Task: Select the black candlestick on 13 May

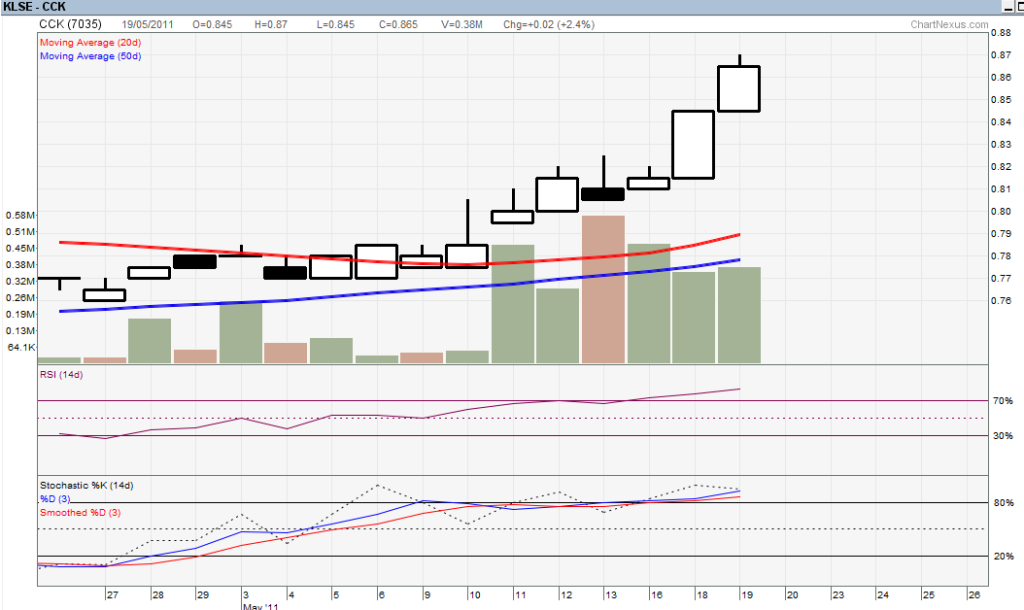Action: tap(604, 194)
